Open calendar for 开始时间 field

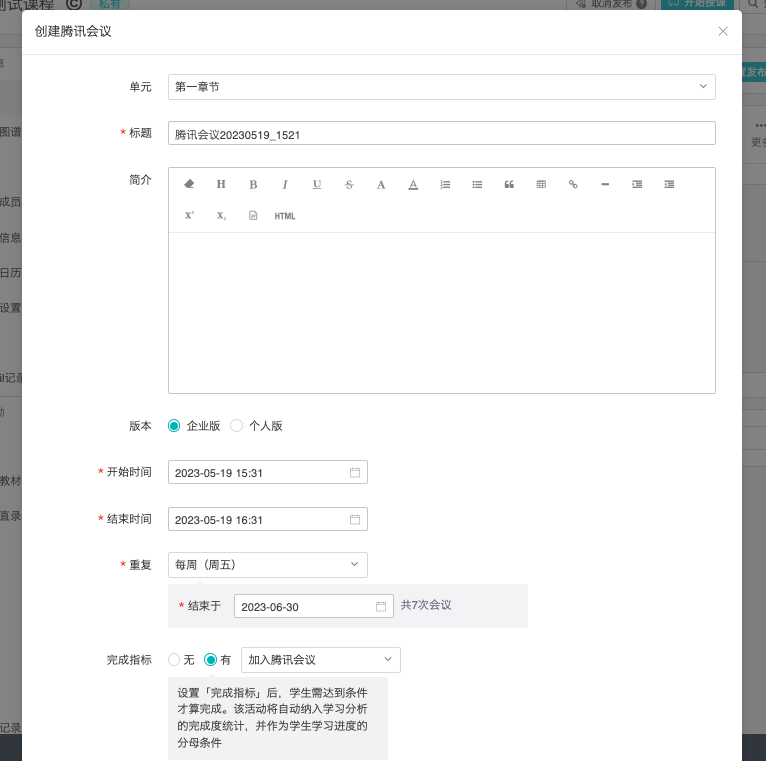[x=354, y=473]
